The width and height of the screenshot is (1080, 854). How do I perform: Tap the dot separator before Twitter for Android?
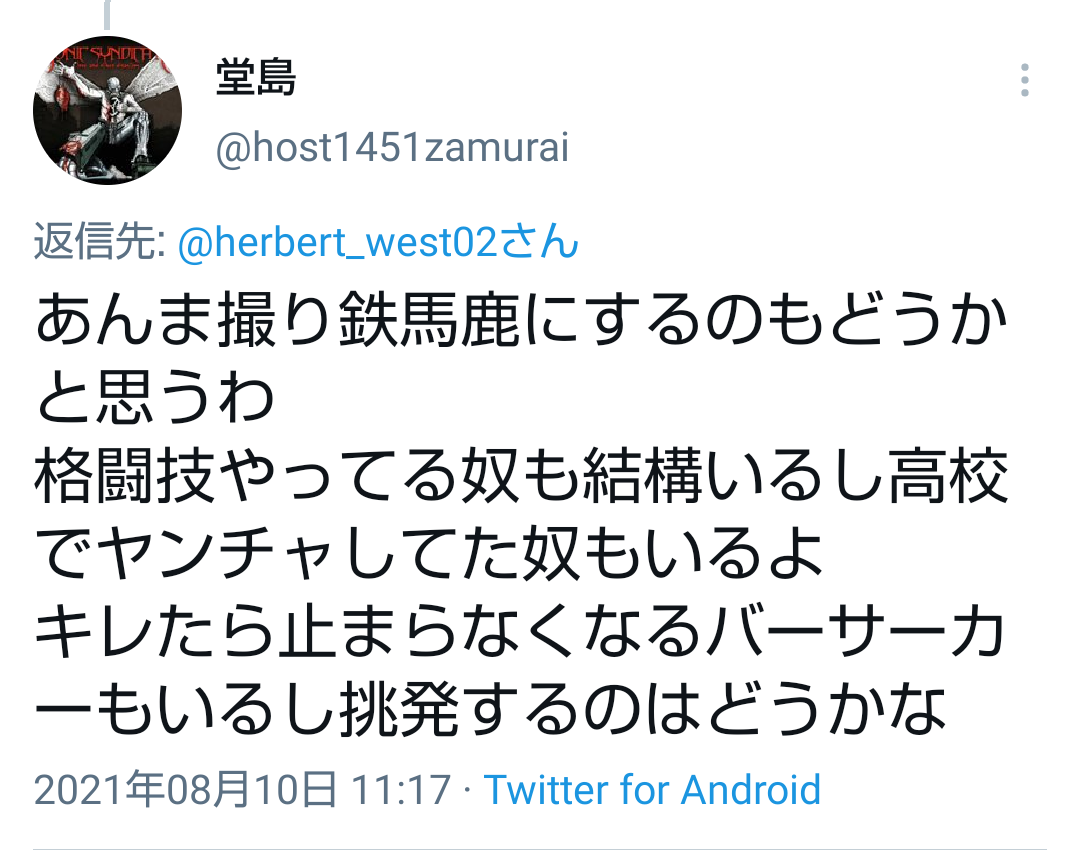click(468, 789)
